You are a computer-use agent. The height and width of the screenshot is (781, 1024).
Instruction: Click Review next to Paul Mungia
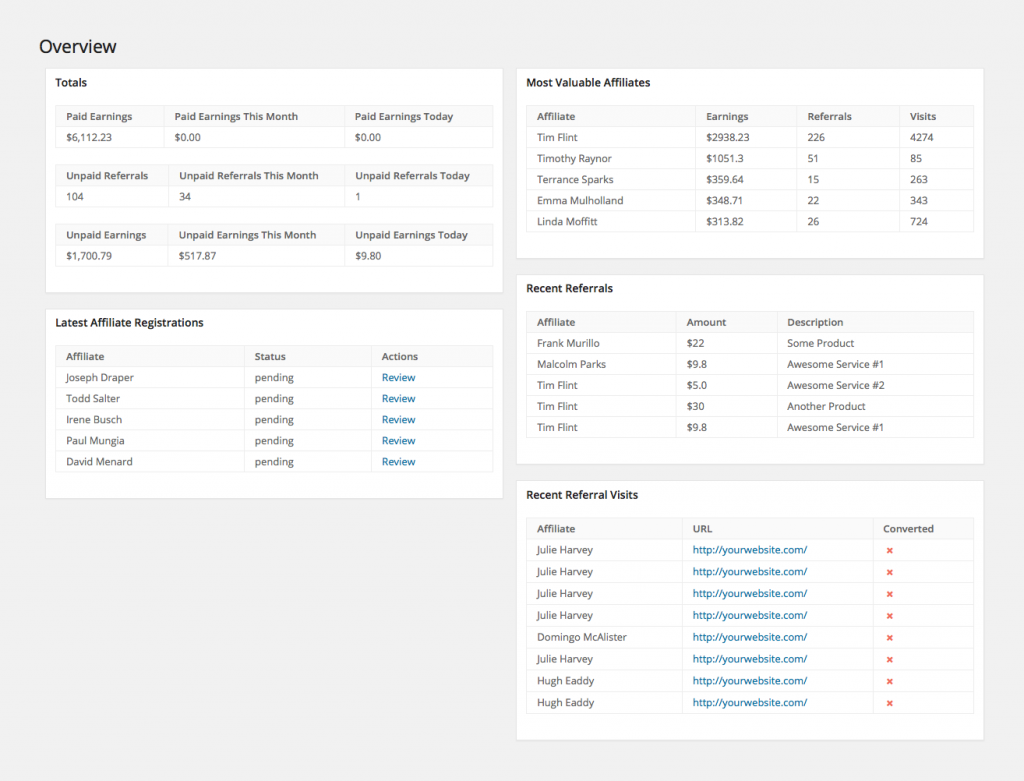click(x=398, y=441)
